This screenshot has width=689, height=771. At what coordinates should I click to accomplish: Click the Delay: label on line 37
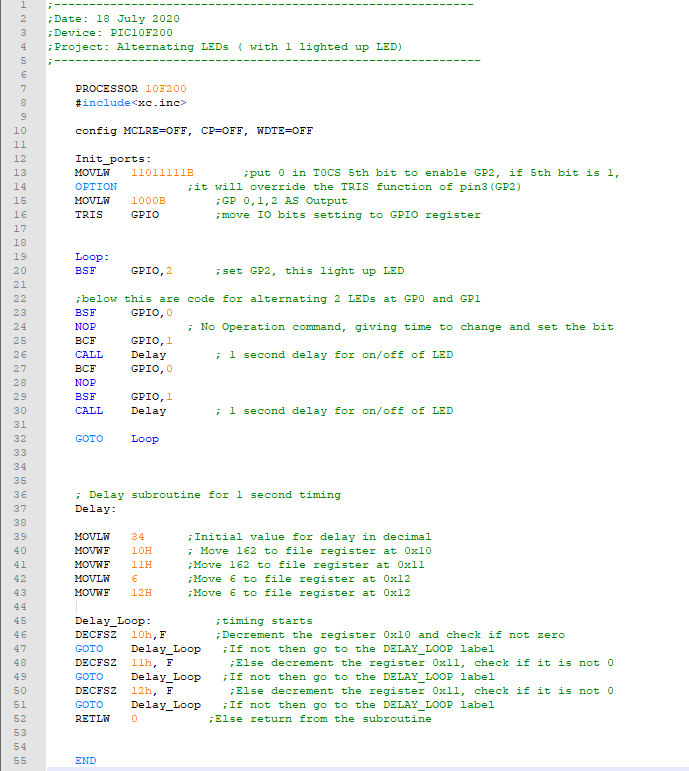pyautogui.click(x=95, y=509)
